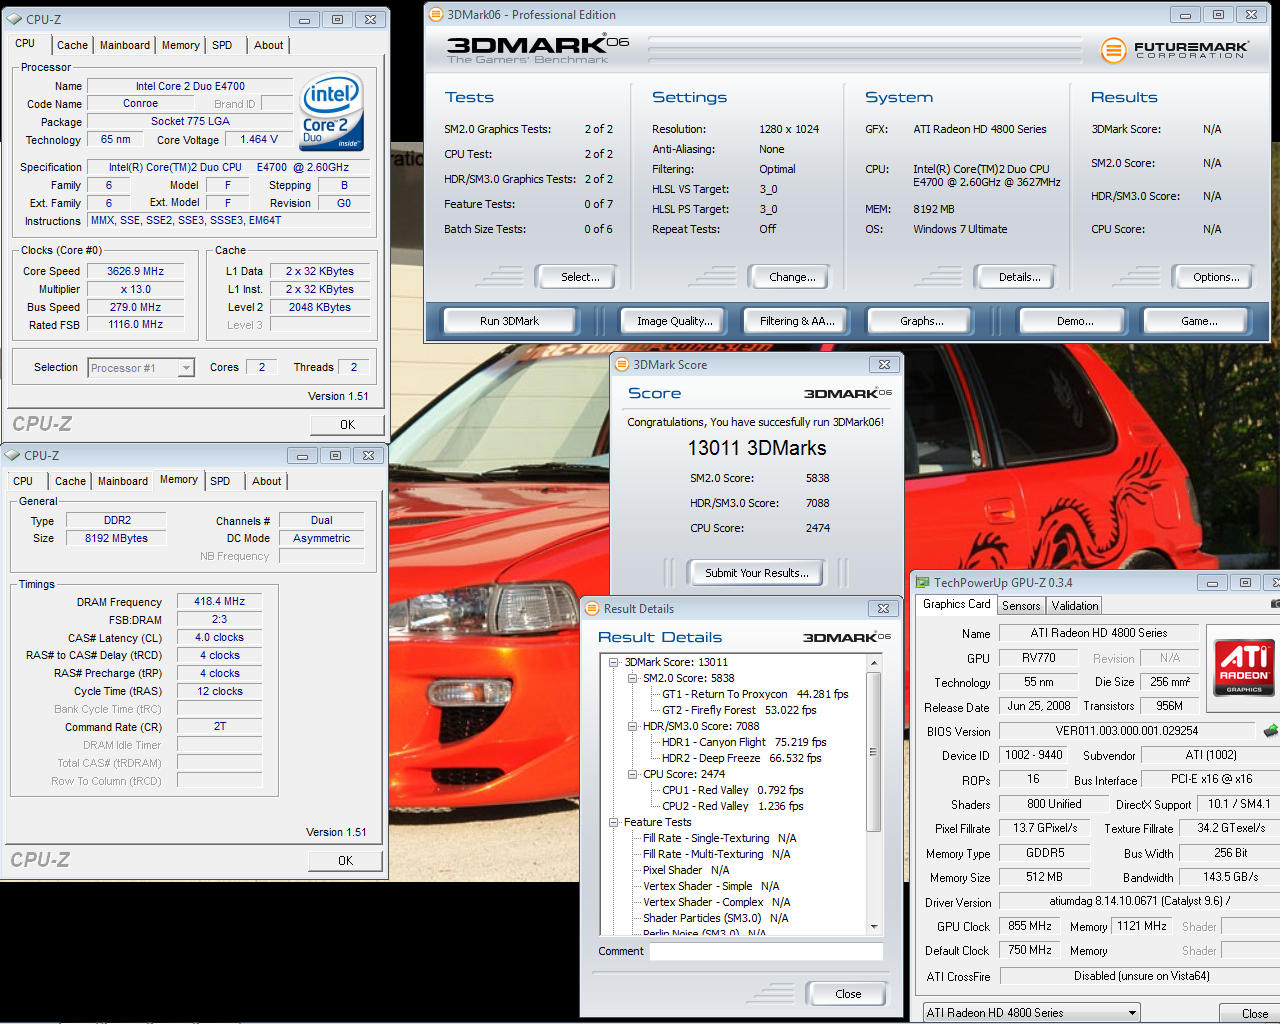
Task: Collapse the CPU Score: 2474 node
Action: click(x=632, y=774)
